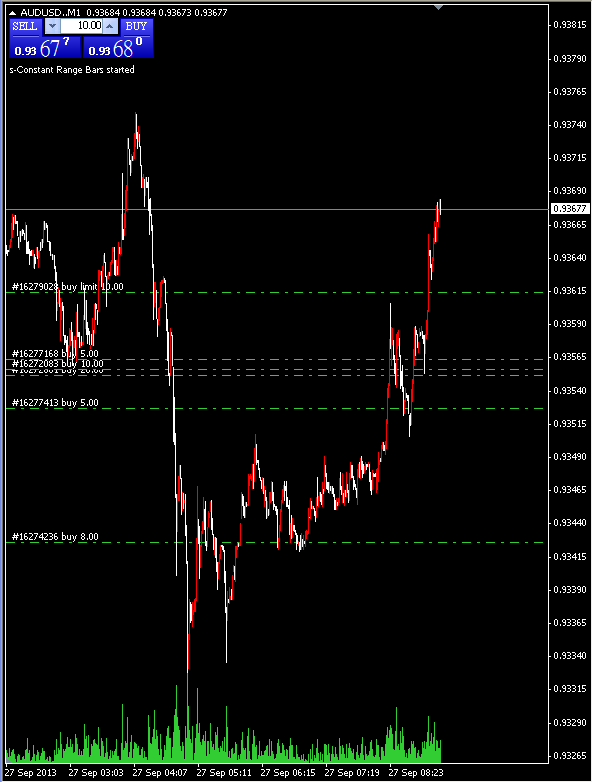Click the current price tag 0.93677
Image resolution: width=593 pixels, height=782 pixels.
coord(570,208)
